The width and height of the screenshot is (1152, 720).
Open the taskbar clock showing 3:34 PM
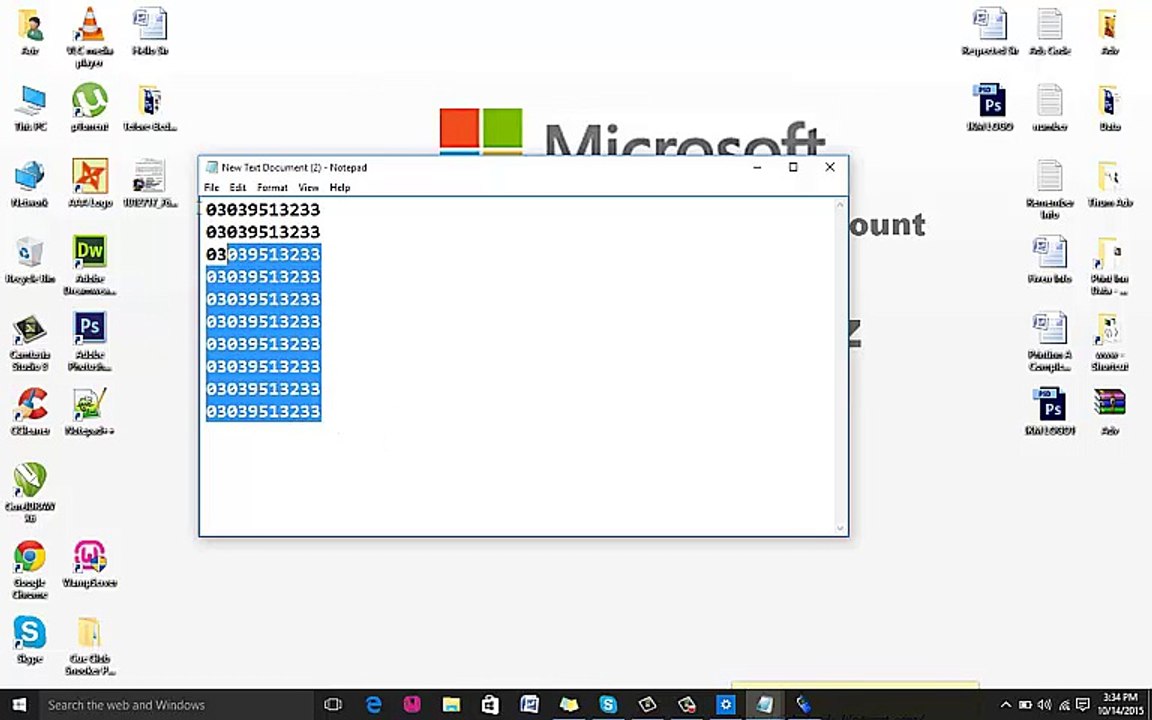pyautogui.click(x=1121, y=705)
